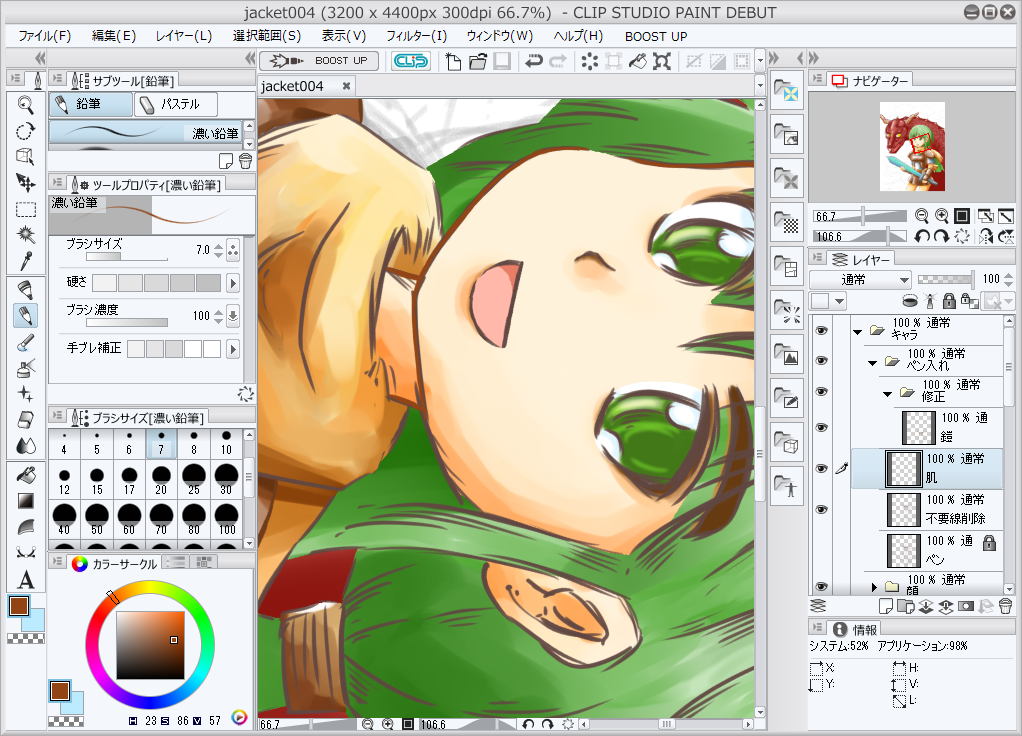Open the blending mode 通常 dropdown

[x=860, y=280]
